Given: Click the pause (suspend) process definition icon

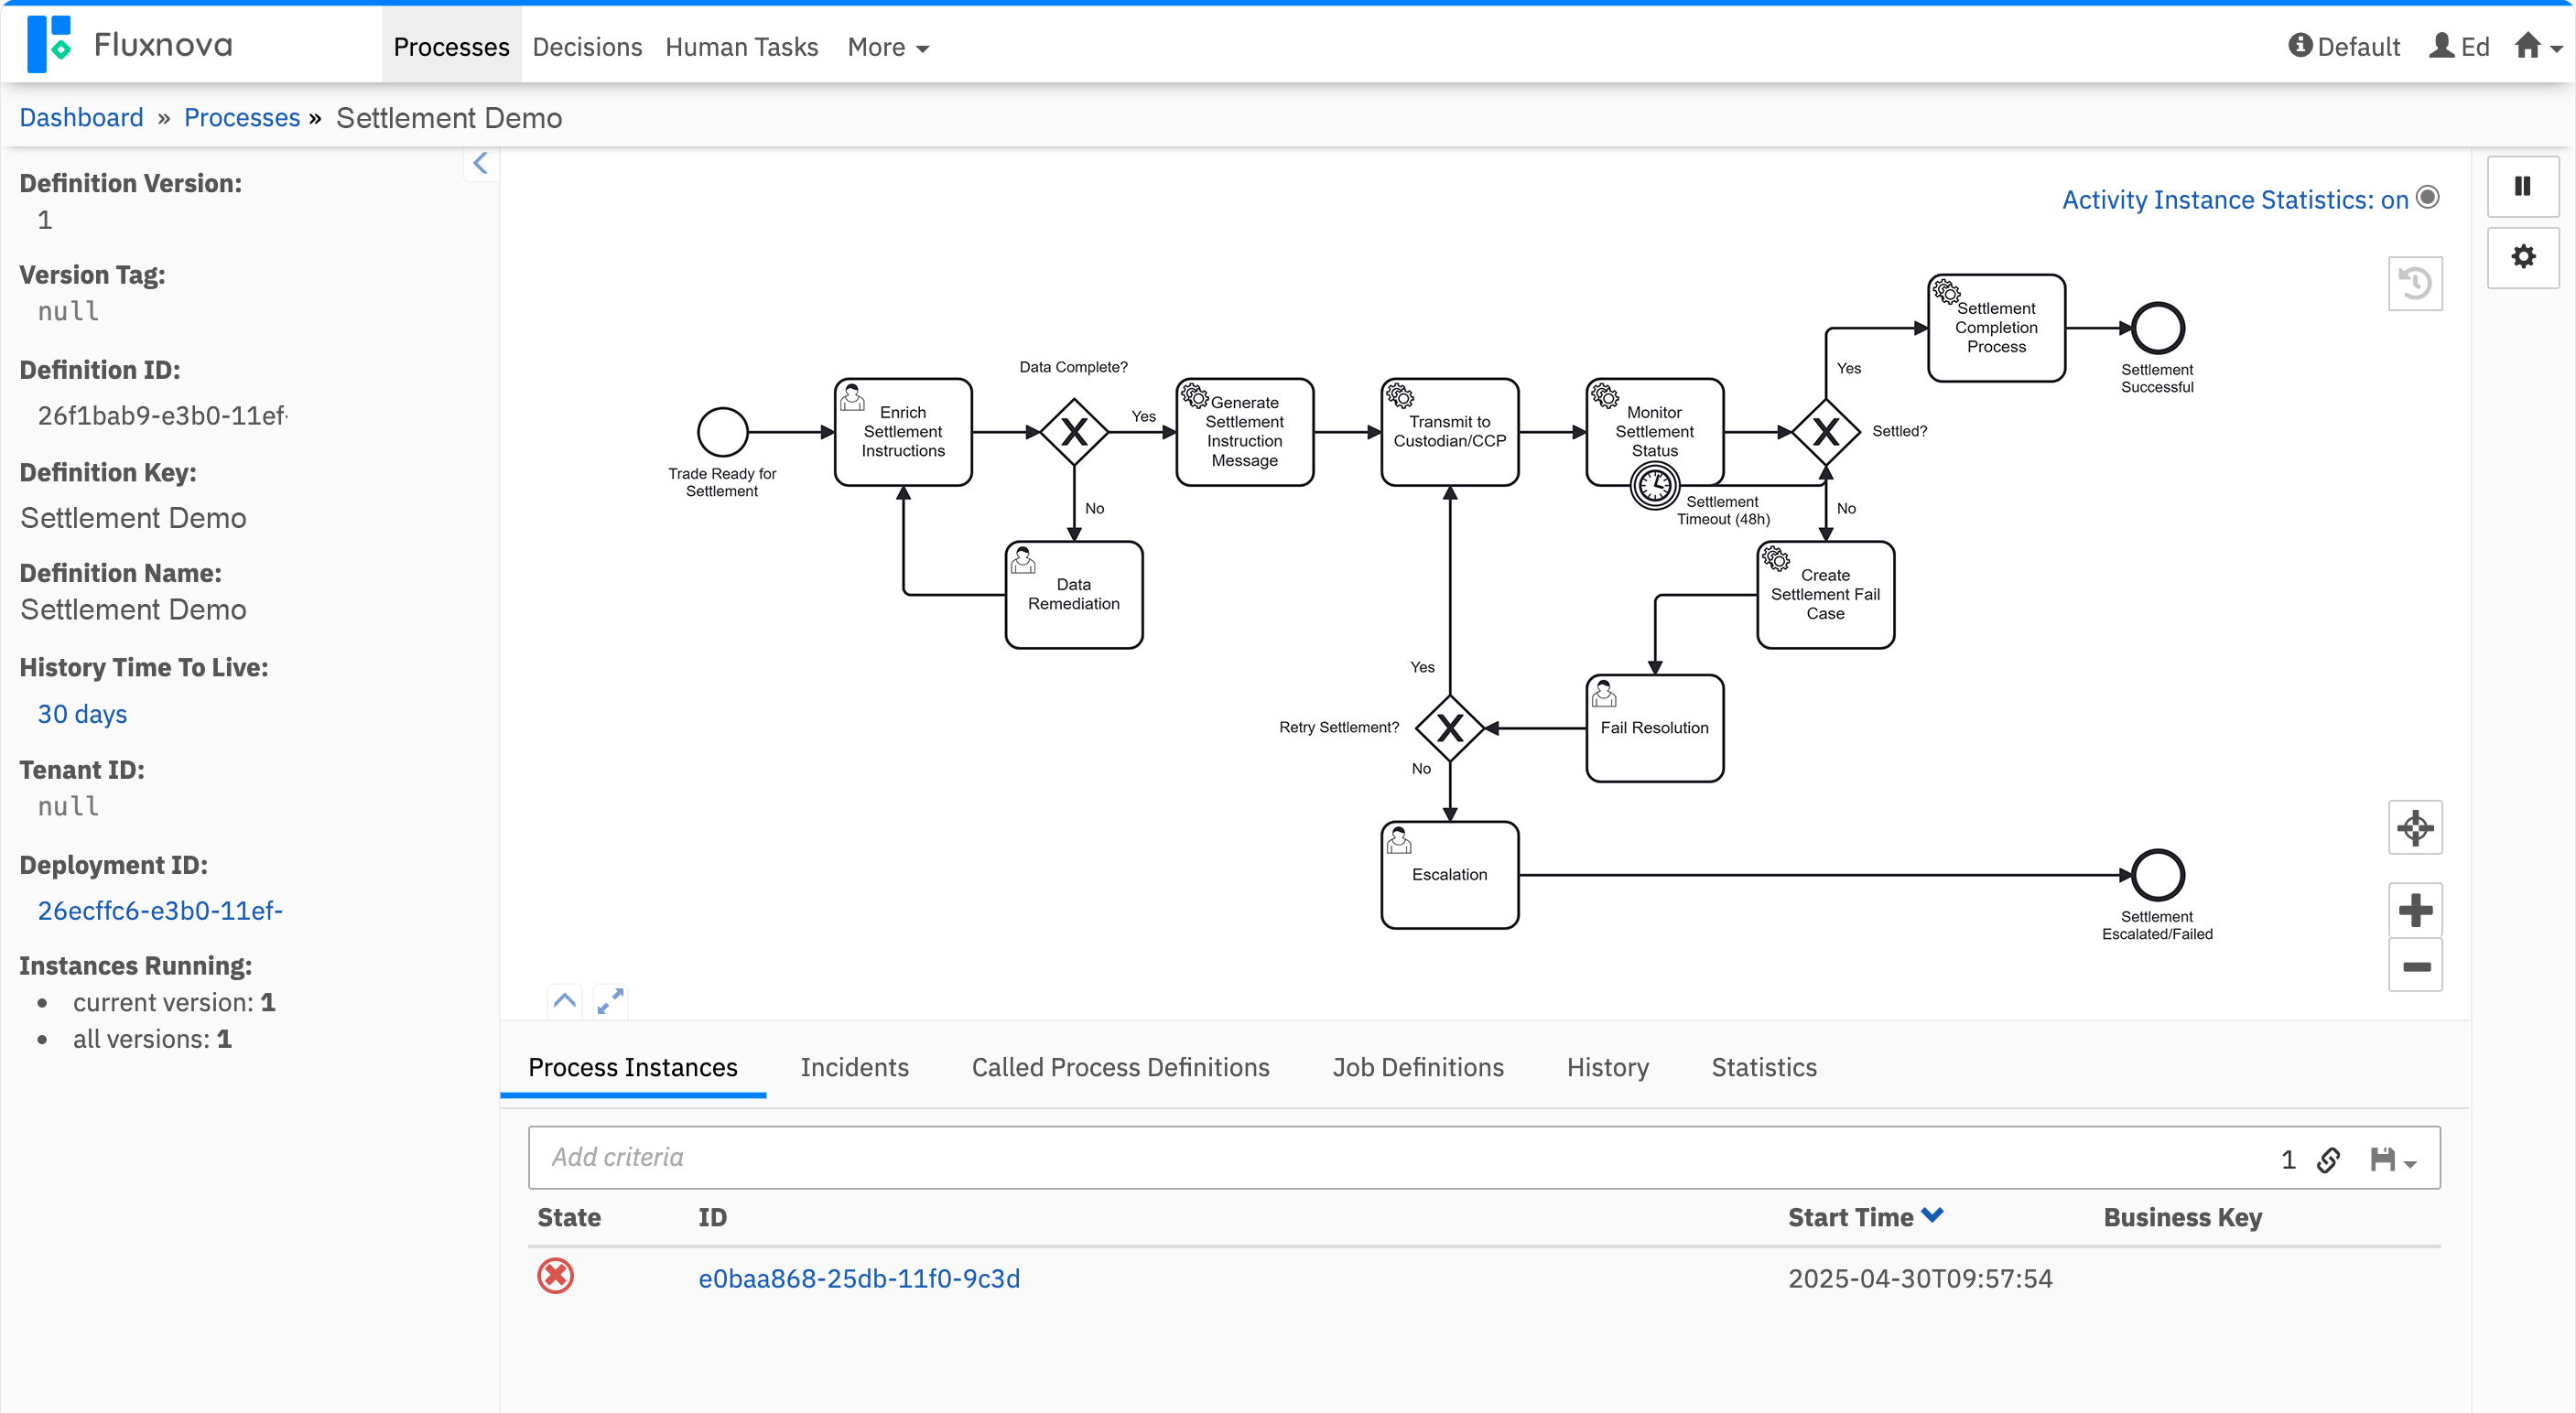Looking at the screenshot, I should click(2521, 186).
